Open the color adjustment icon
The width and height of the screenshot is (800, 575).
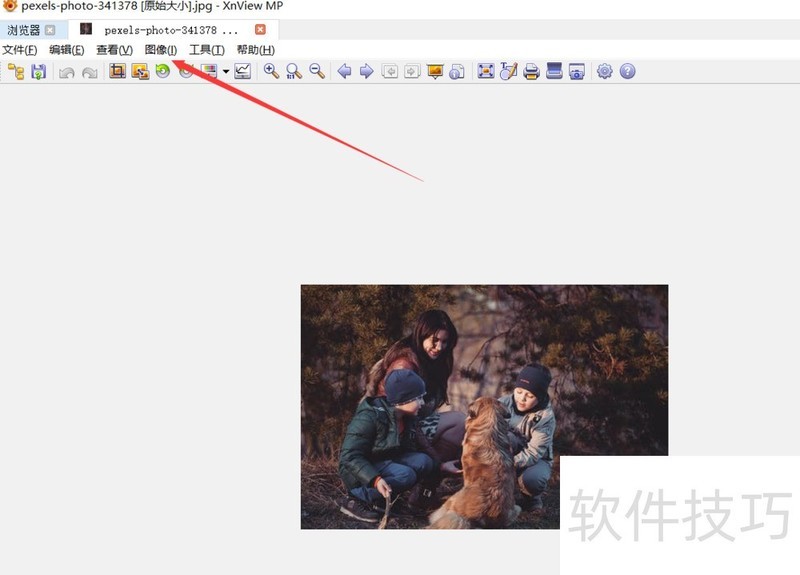coord(209,71)
